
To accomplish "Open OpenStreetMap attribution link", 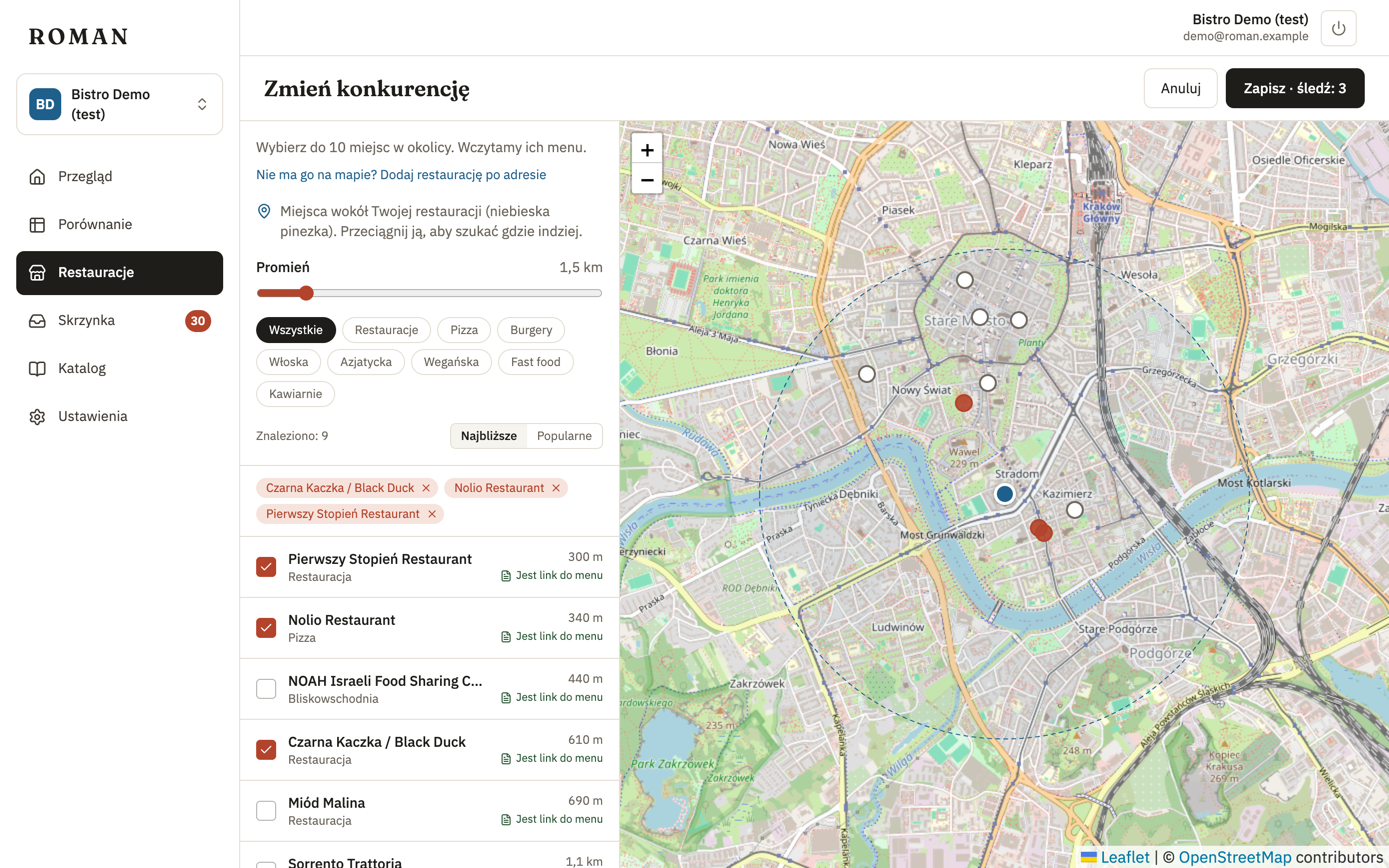I will click(x=1235, y=857).
